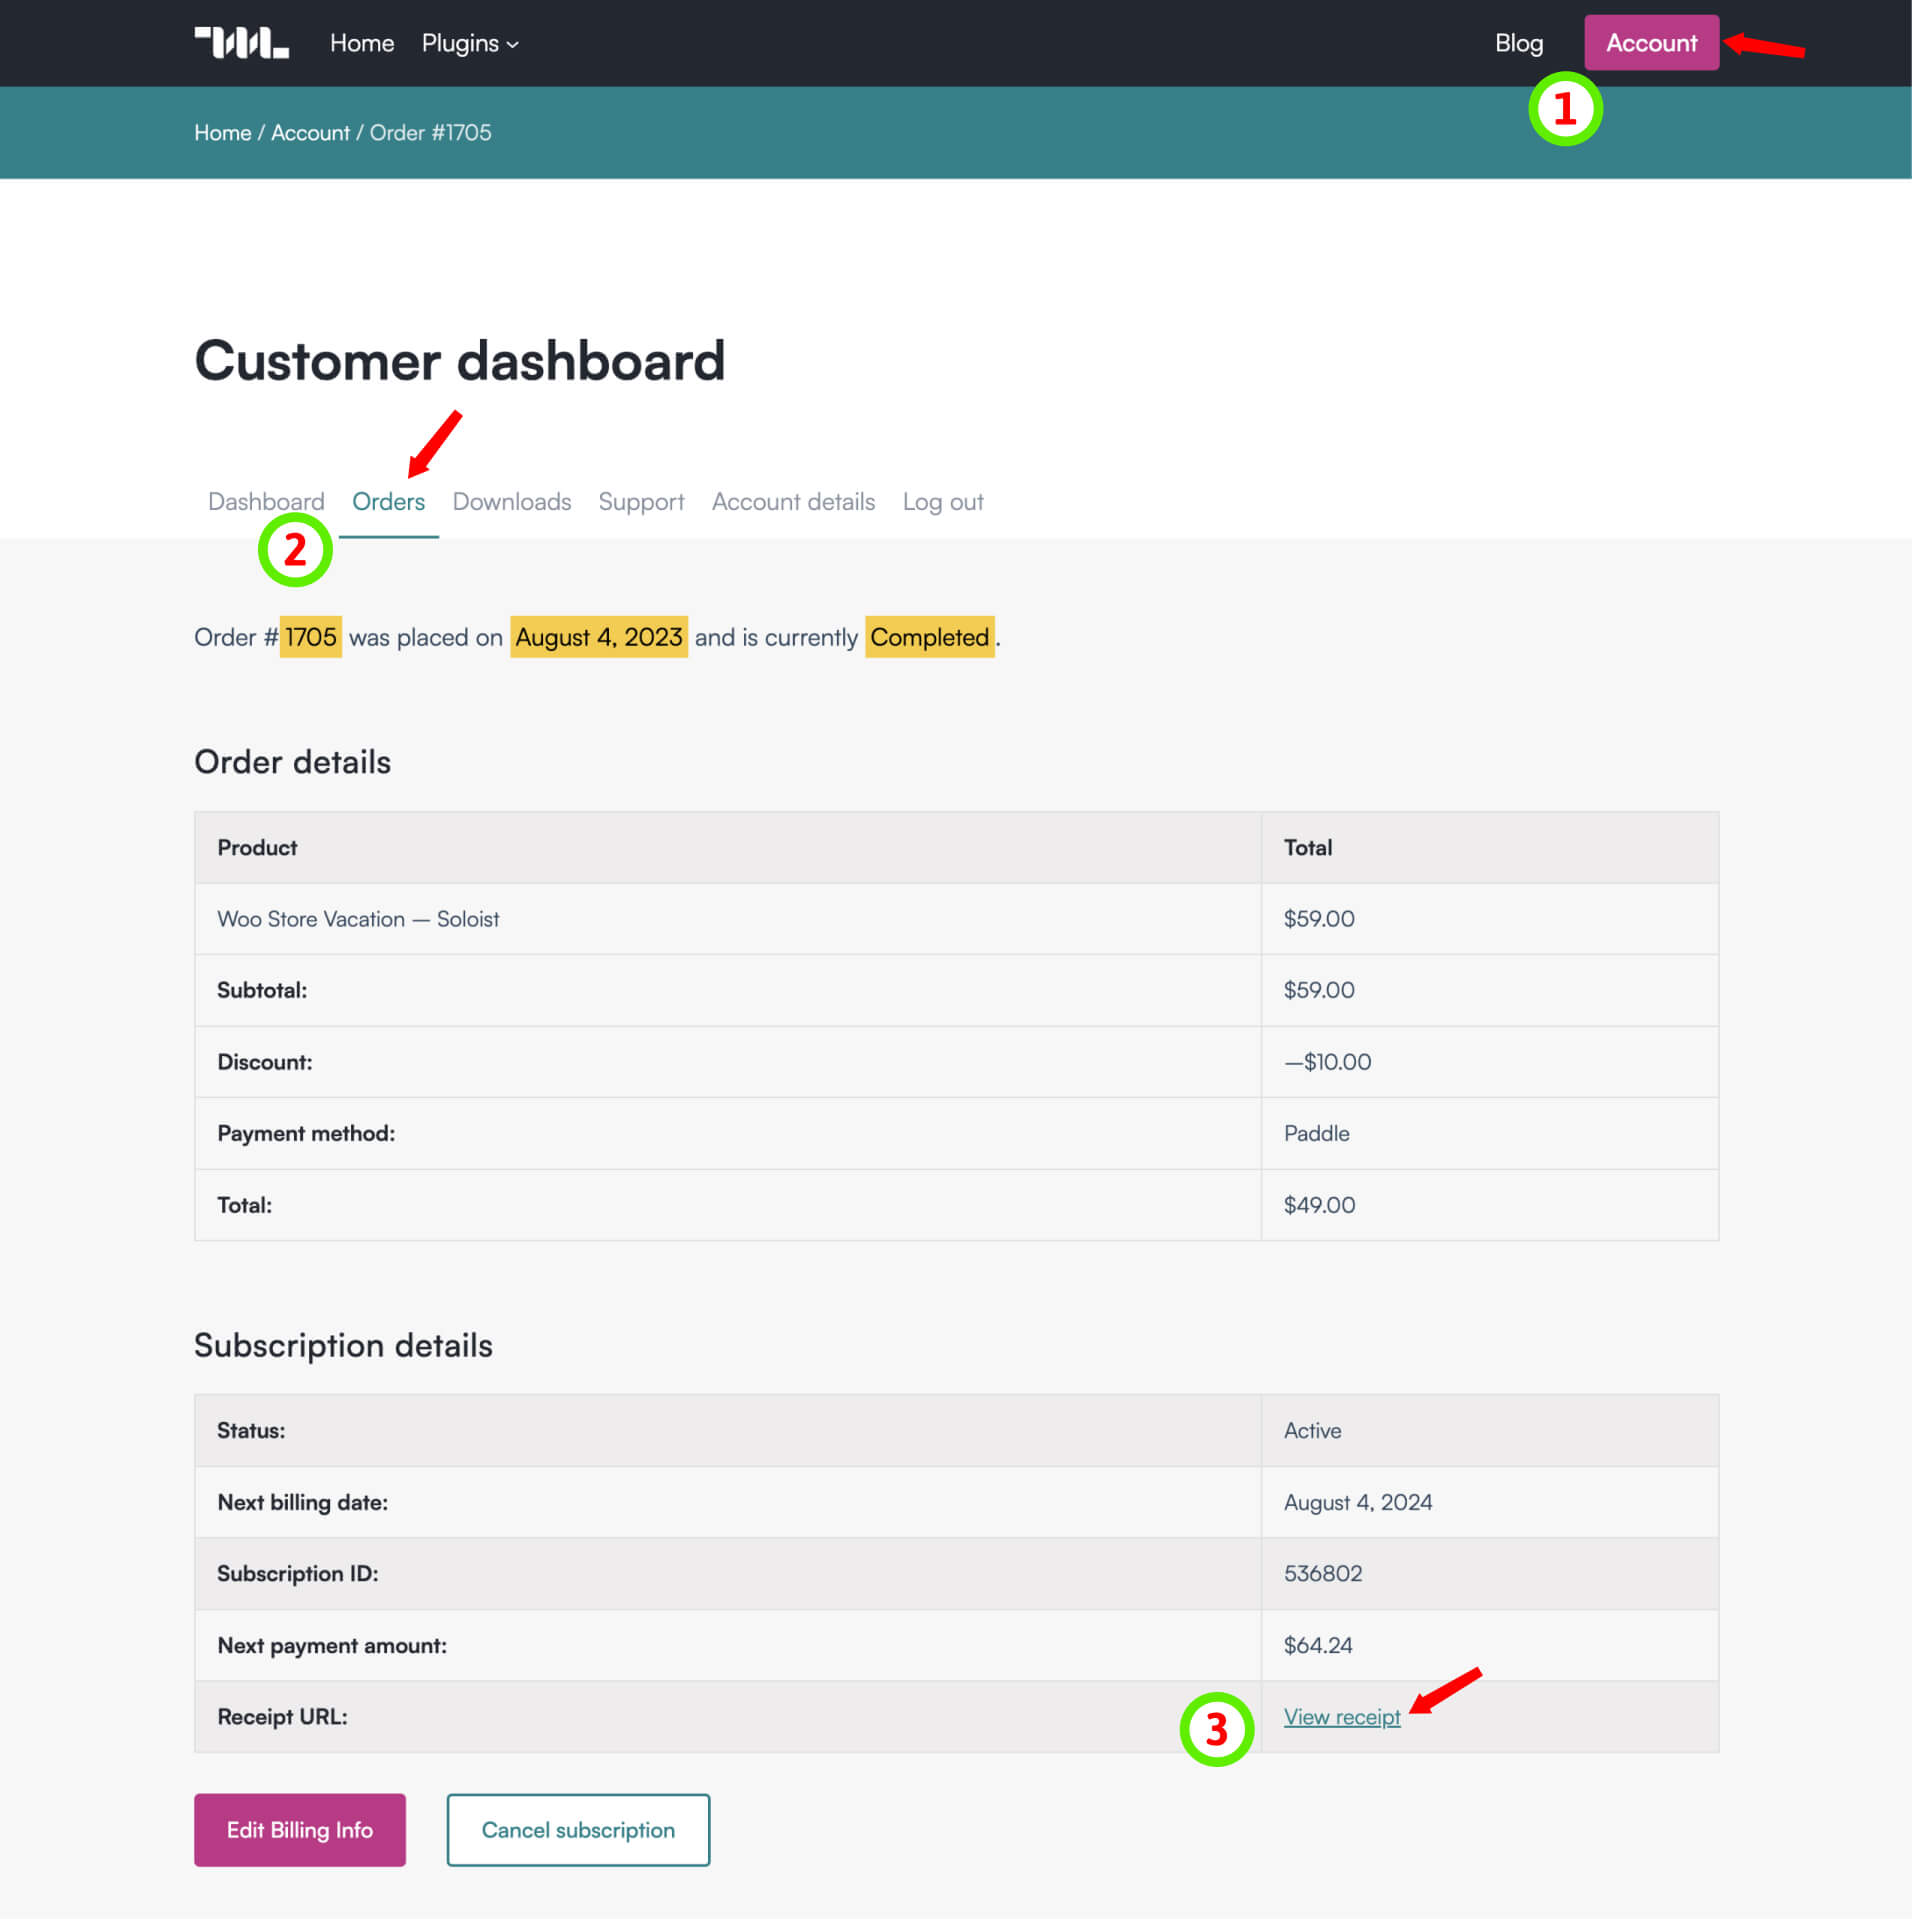Click the highlighted Completed status
Screen dimensions: 1912x1919
point(929,637)
